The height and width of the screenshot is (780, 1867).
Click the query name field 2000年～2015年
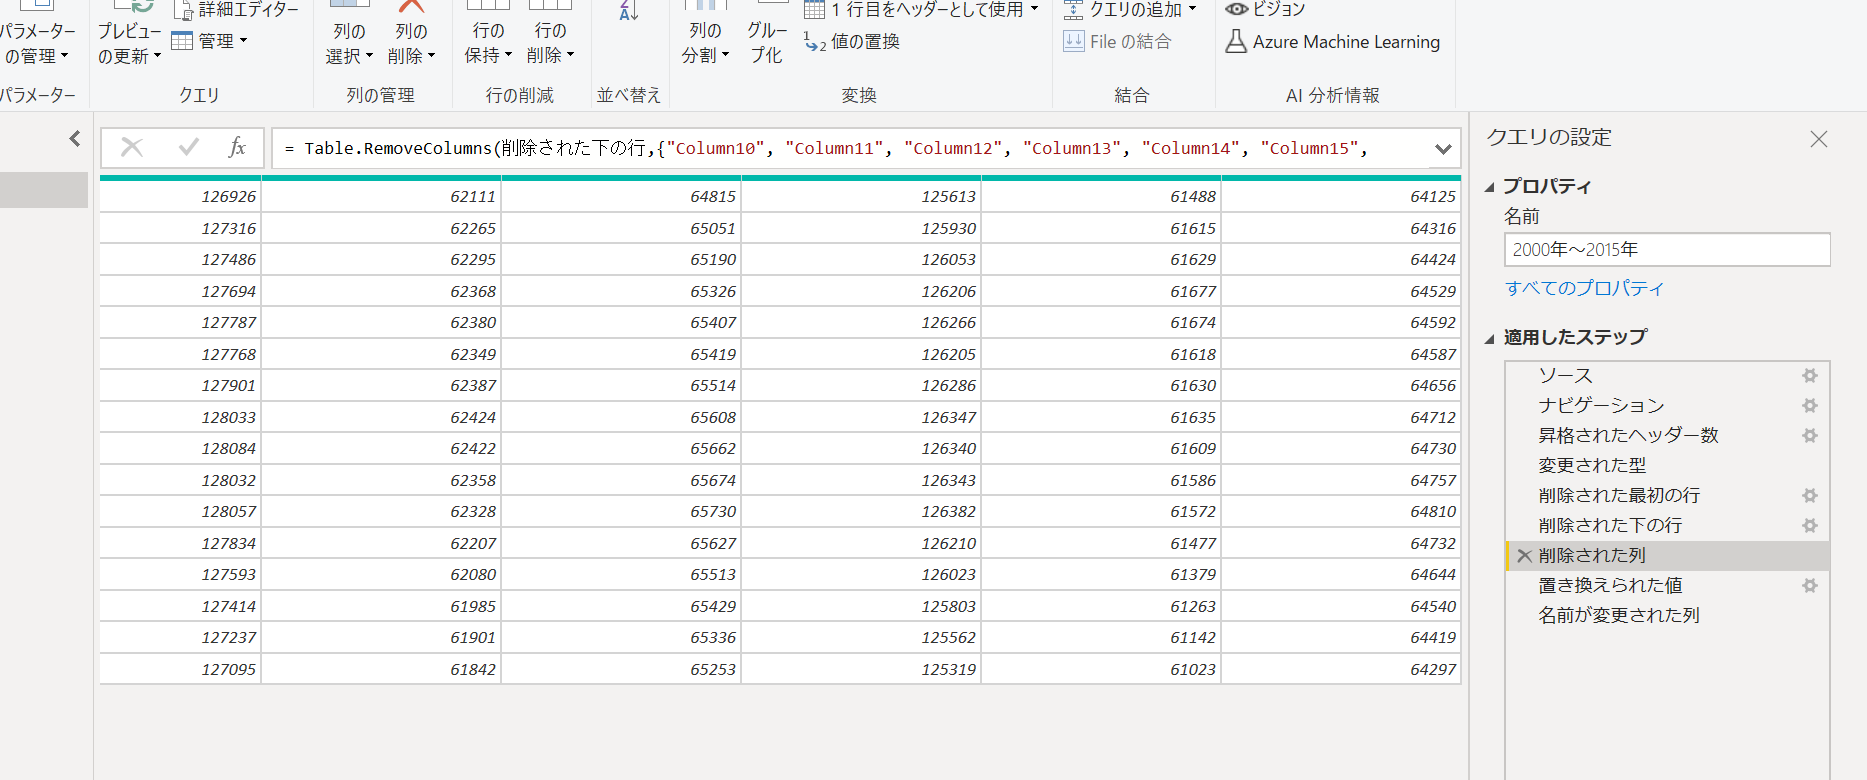coord(1666,250)
